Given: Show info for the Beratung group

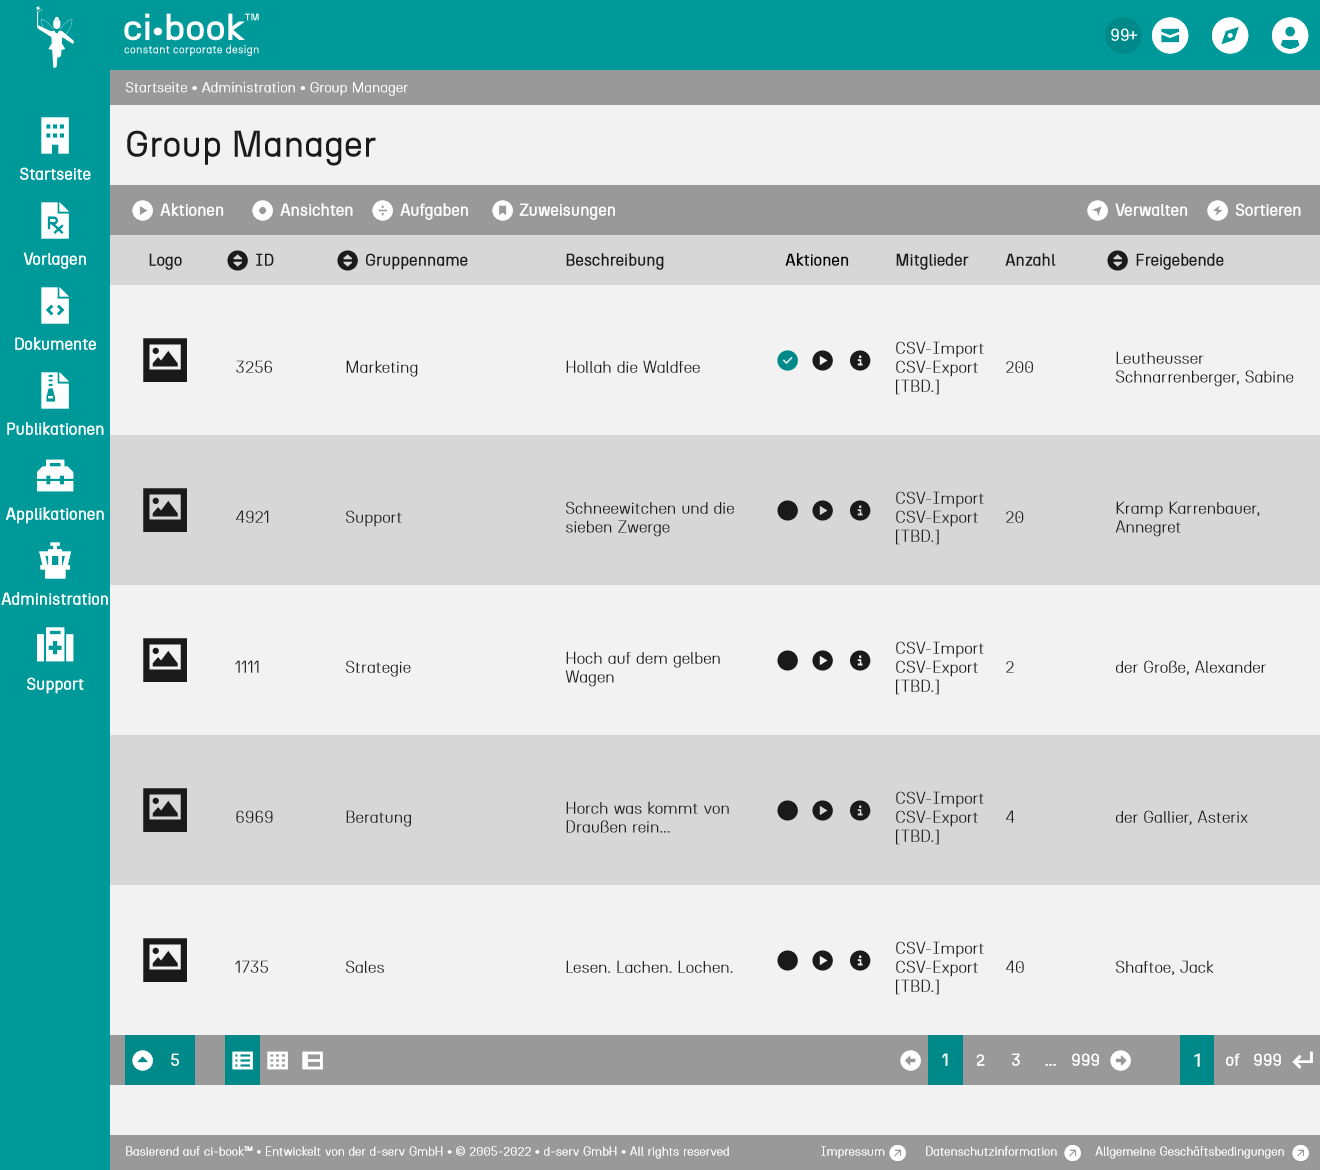Looking at the screenshot, I should tap(860, 810).
